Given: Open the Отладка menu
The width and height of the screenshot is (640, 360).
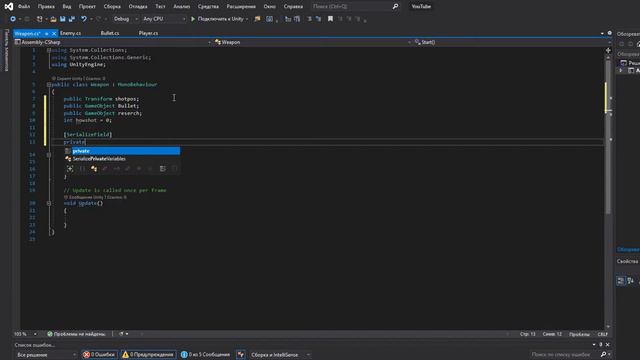Looking at the screenshot, I should point(138,7).
